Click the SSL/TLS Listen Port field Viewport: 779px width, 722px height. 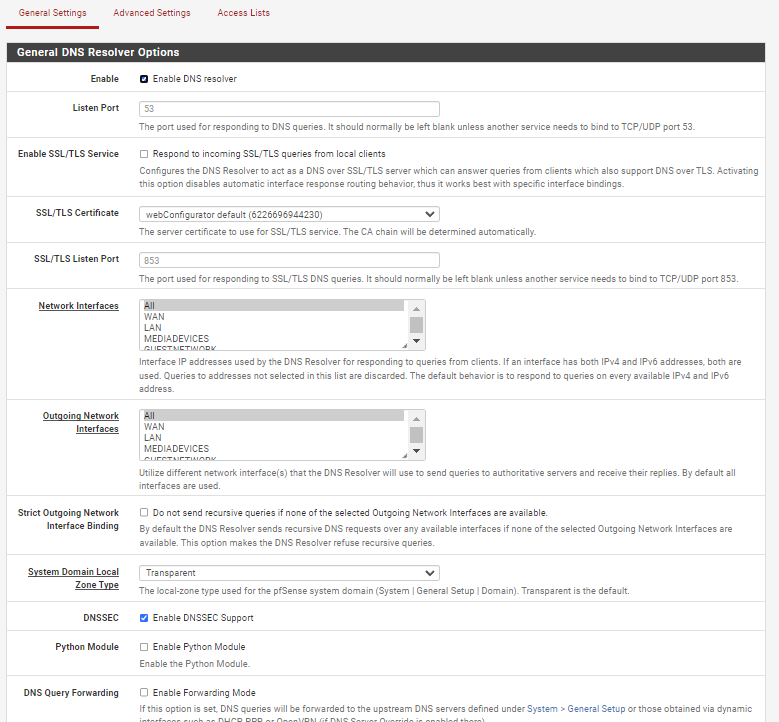289,260
